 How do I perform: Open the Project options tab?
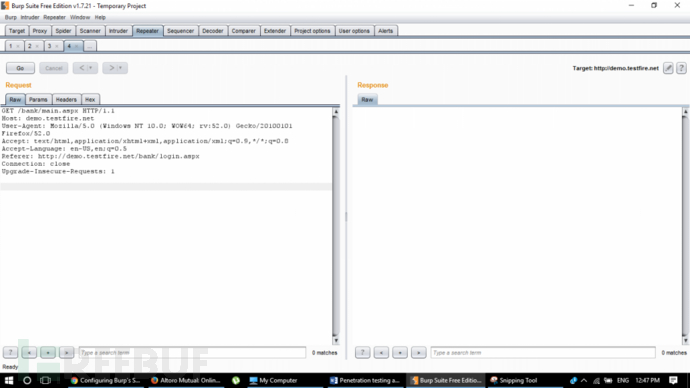pos(312,31)
